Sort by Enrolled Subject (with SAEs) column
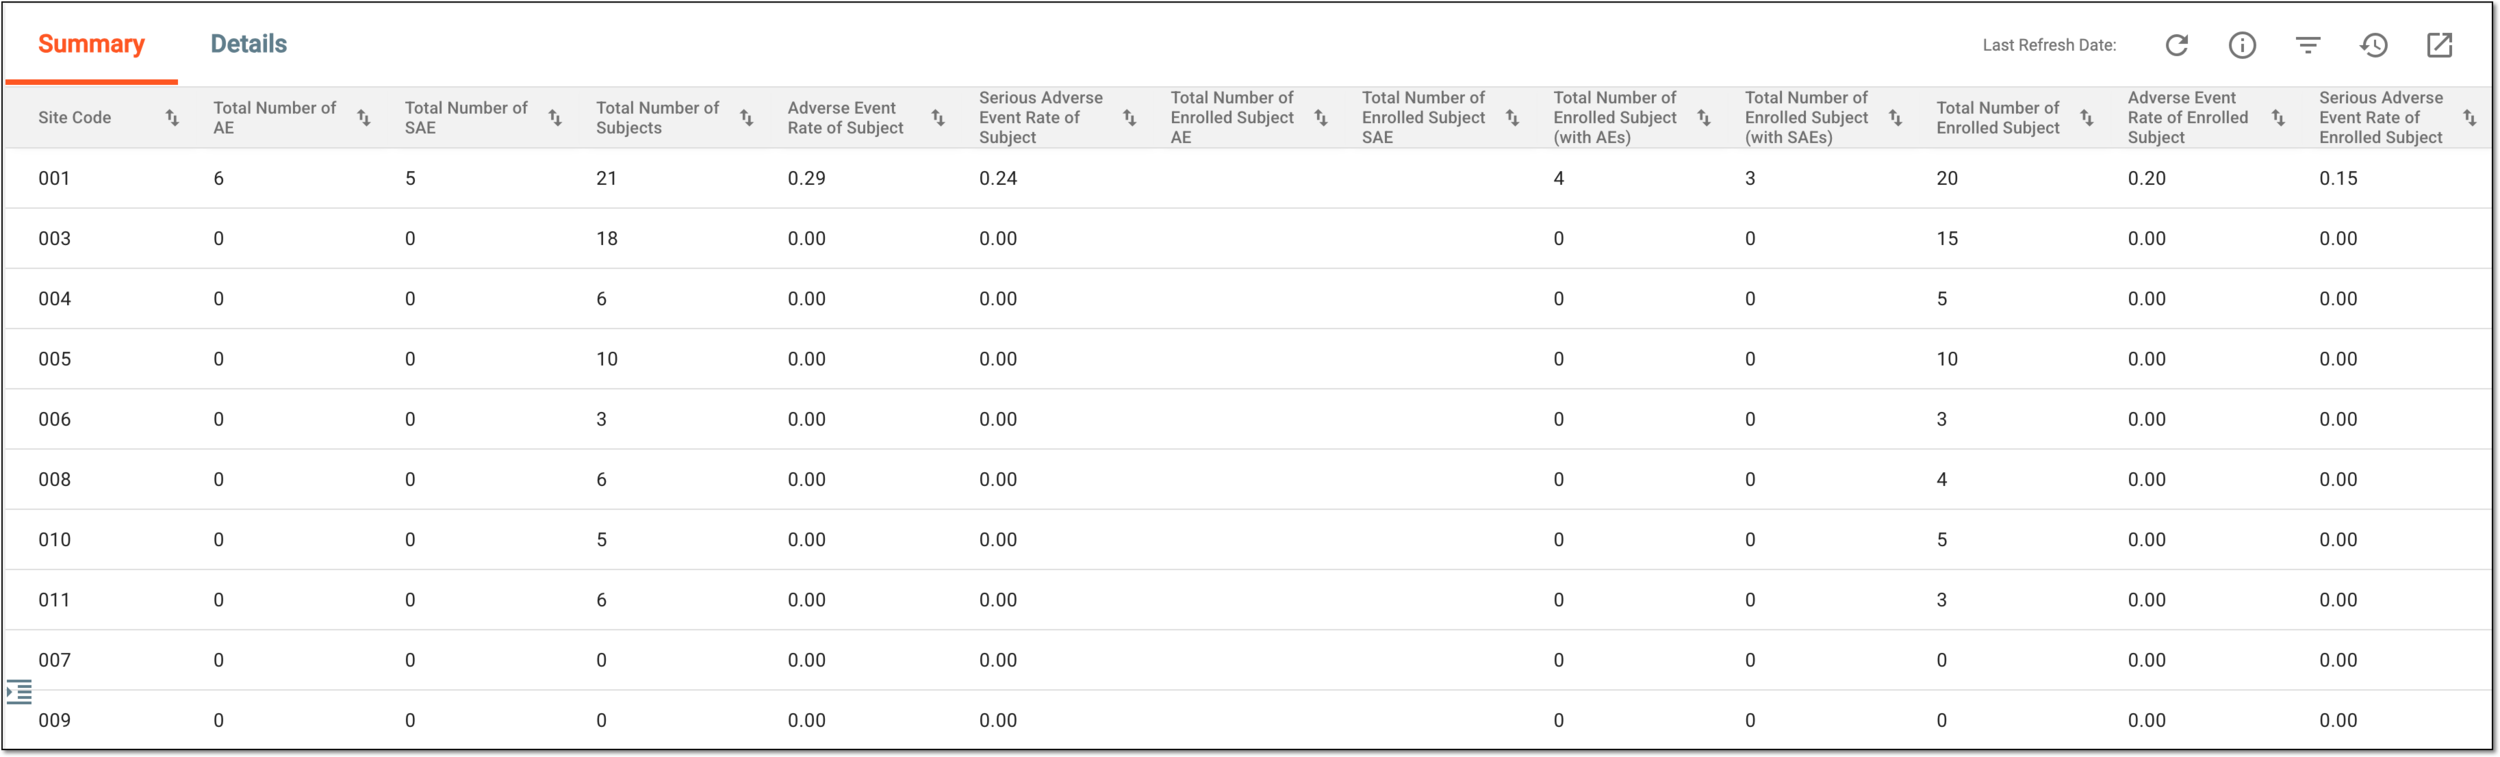The image size is (2500, 757). point(1896,118)
